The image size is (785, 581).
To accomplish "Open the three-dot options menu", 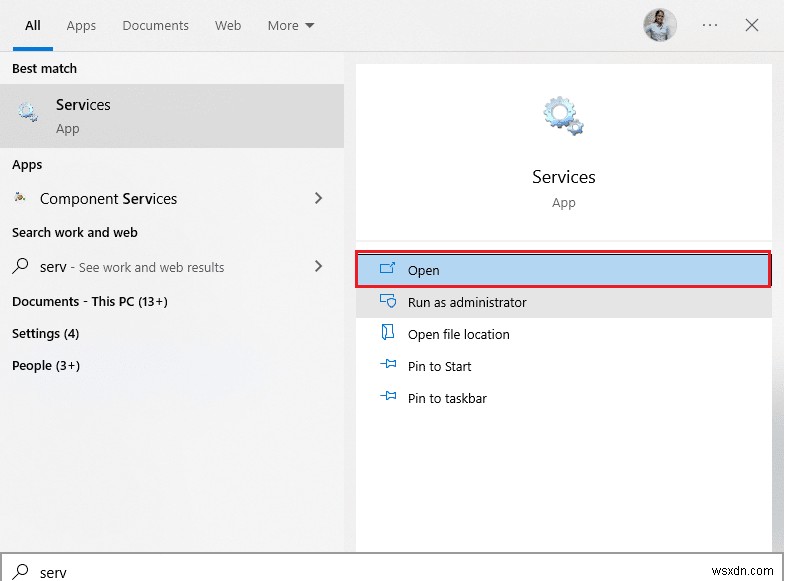I will (x=710, y=25).
